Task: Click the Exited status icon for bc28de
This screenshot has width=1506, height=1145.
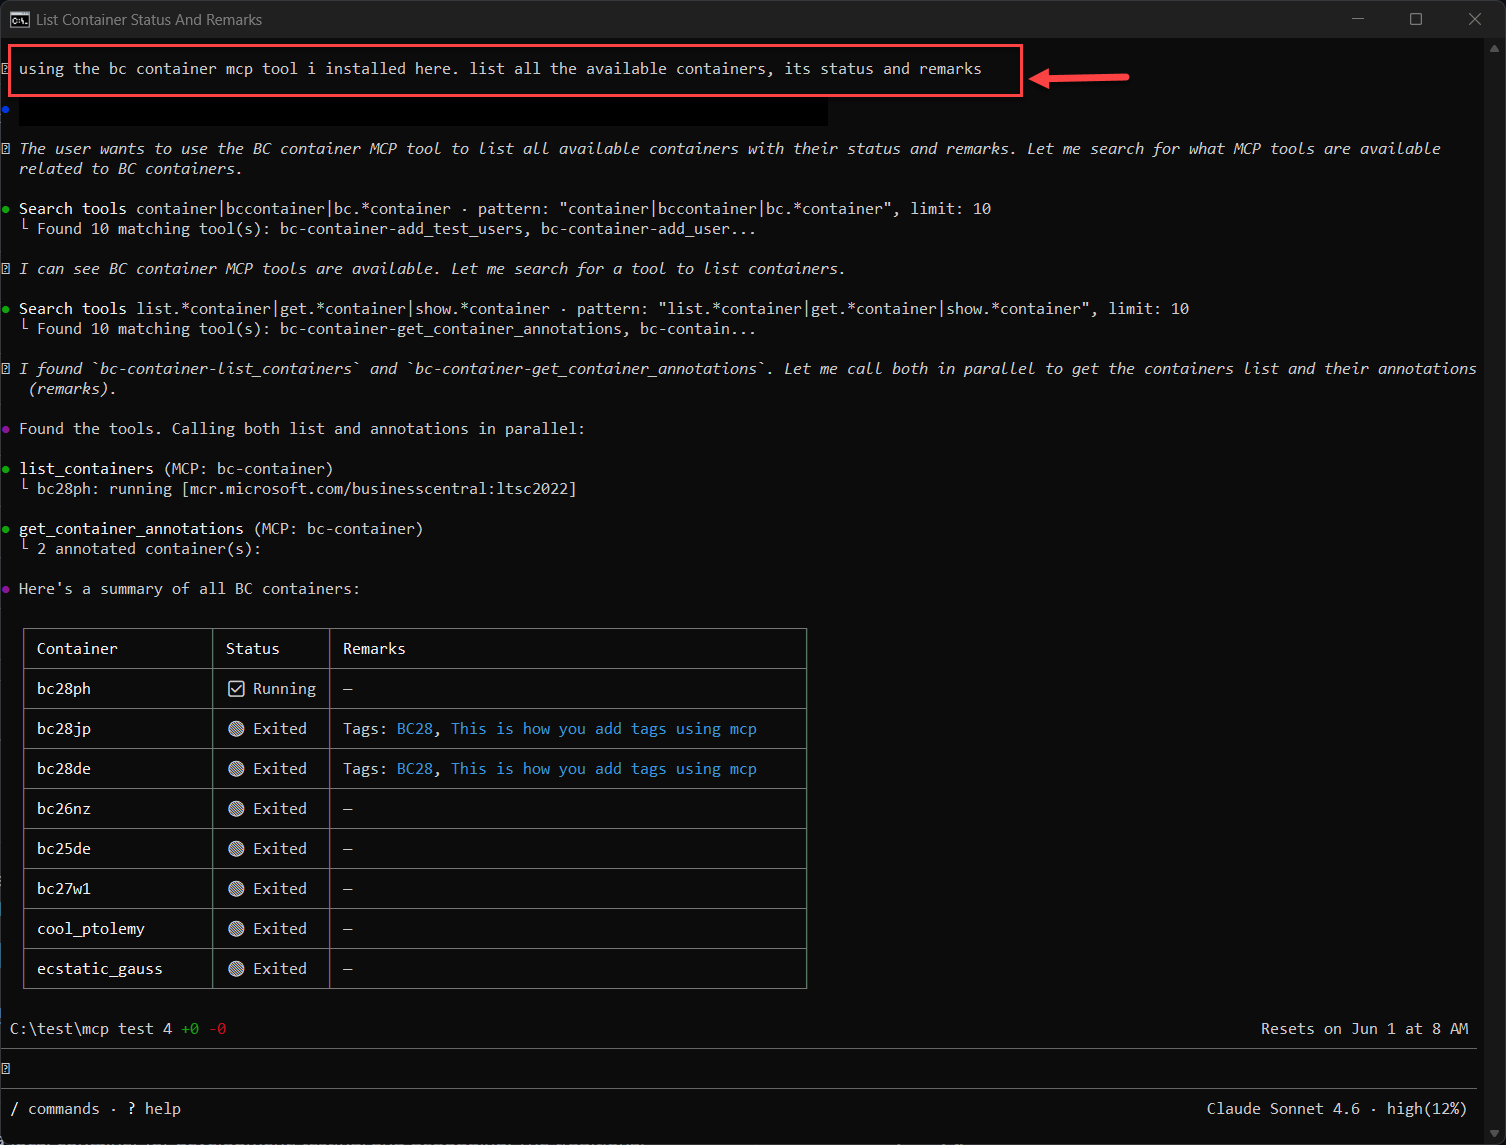Action: pos(236,769)
